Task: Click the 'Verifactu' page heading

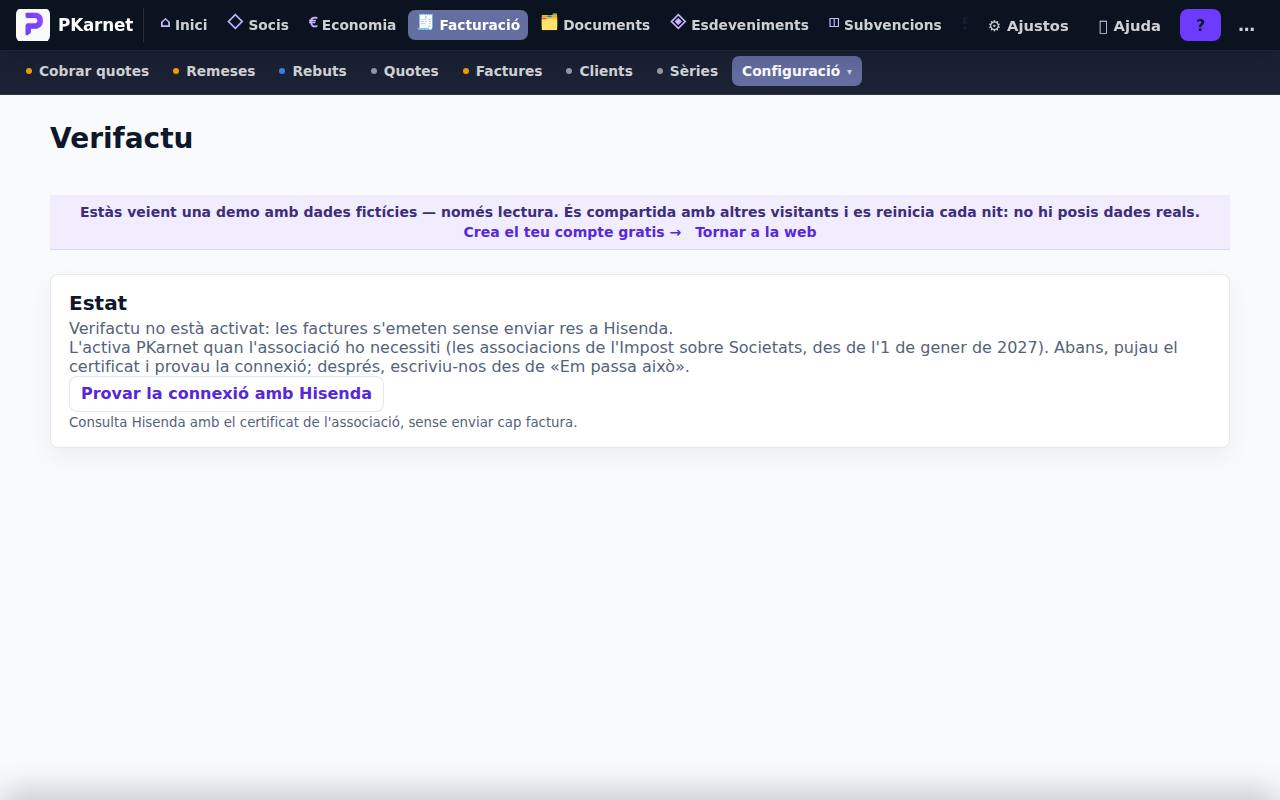Action: point(121,138)
